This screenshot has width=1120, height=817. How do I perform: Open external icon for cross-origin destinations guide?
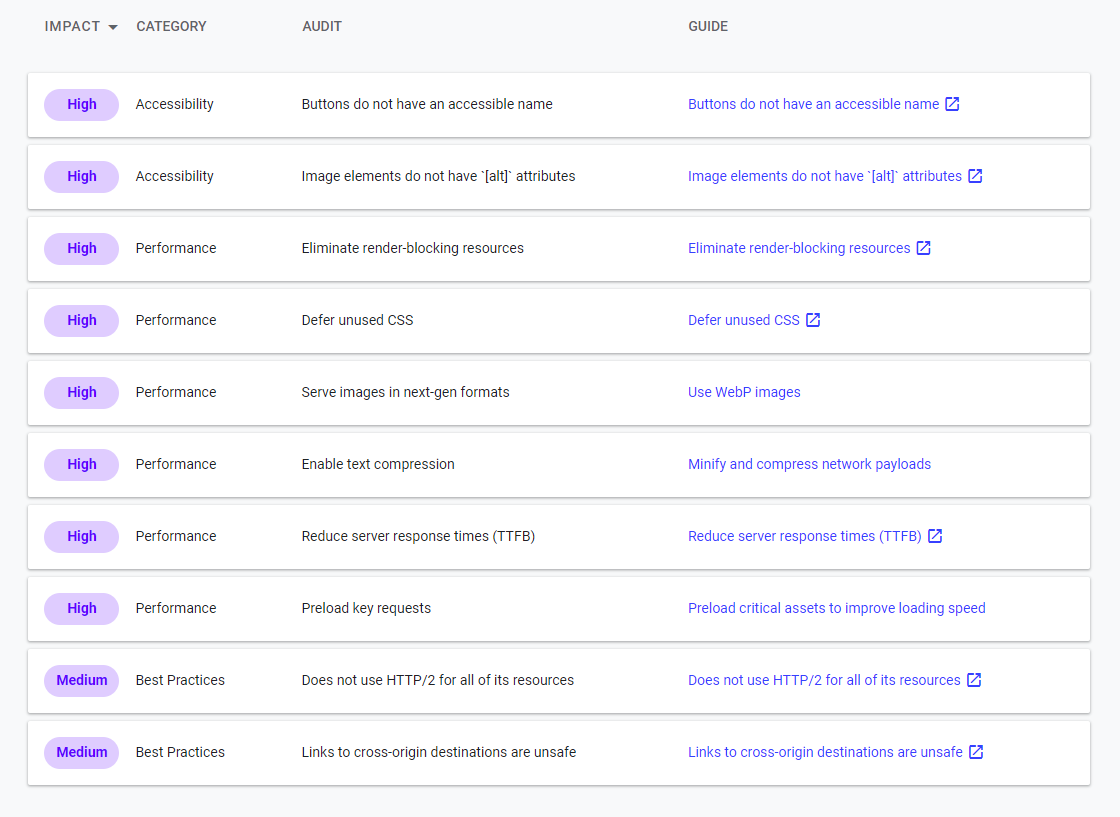(976, 752)
